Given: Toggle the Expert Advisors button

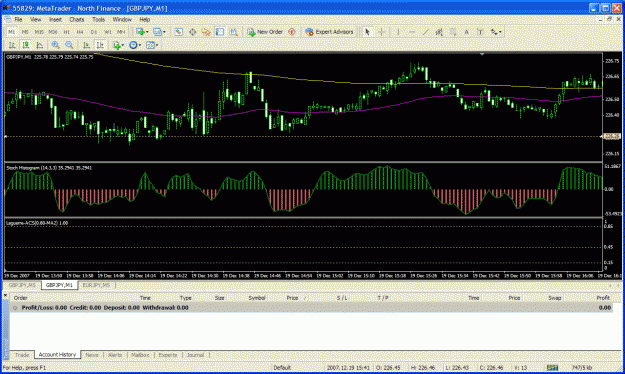Looking at the screenshot, I should point(329,32).
